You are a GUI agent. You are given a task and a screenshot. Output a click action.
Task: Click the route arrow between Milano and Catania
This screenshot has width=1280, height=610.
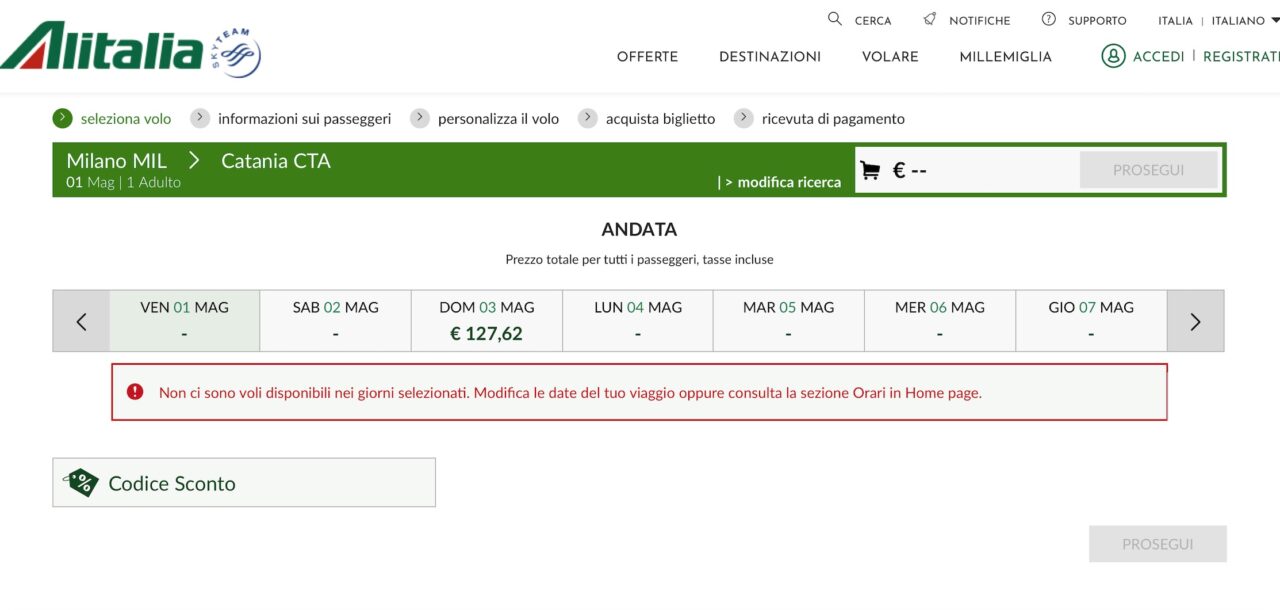(194, 160)
